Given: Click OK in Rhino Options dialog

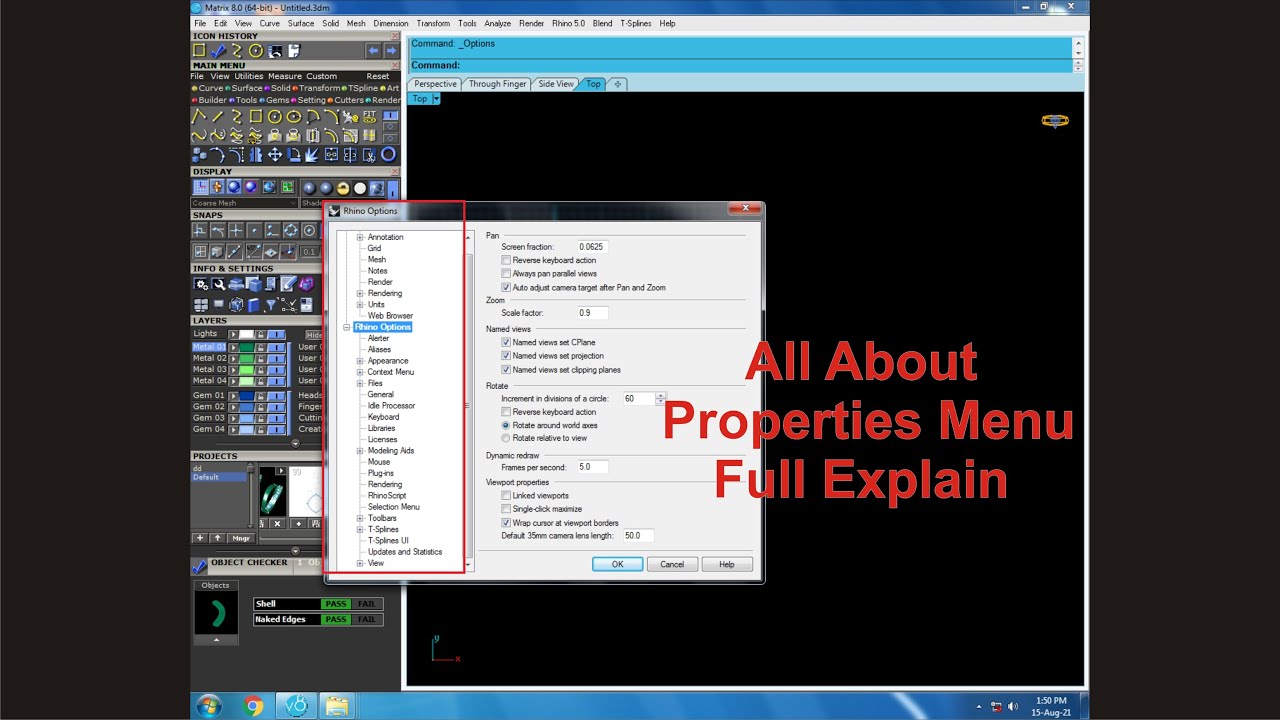Looking at the screenshot, I should 617,564.
